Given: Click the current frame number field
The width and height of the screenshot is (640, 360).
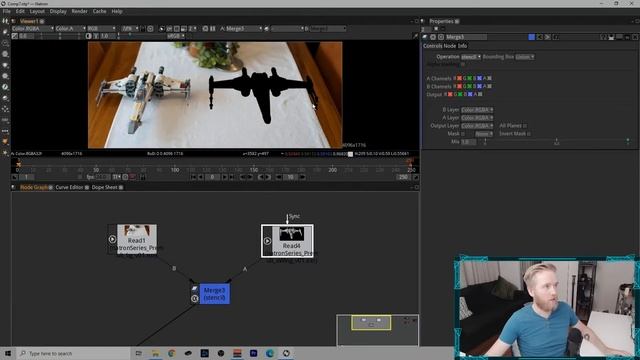Looking at the screenshot, I should [x=212, y=177].
